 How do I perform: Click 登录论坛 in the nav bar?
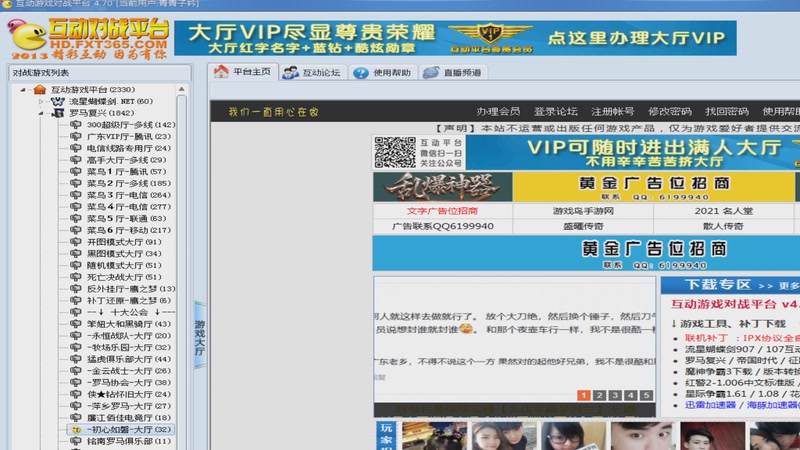click(555, 111)
